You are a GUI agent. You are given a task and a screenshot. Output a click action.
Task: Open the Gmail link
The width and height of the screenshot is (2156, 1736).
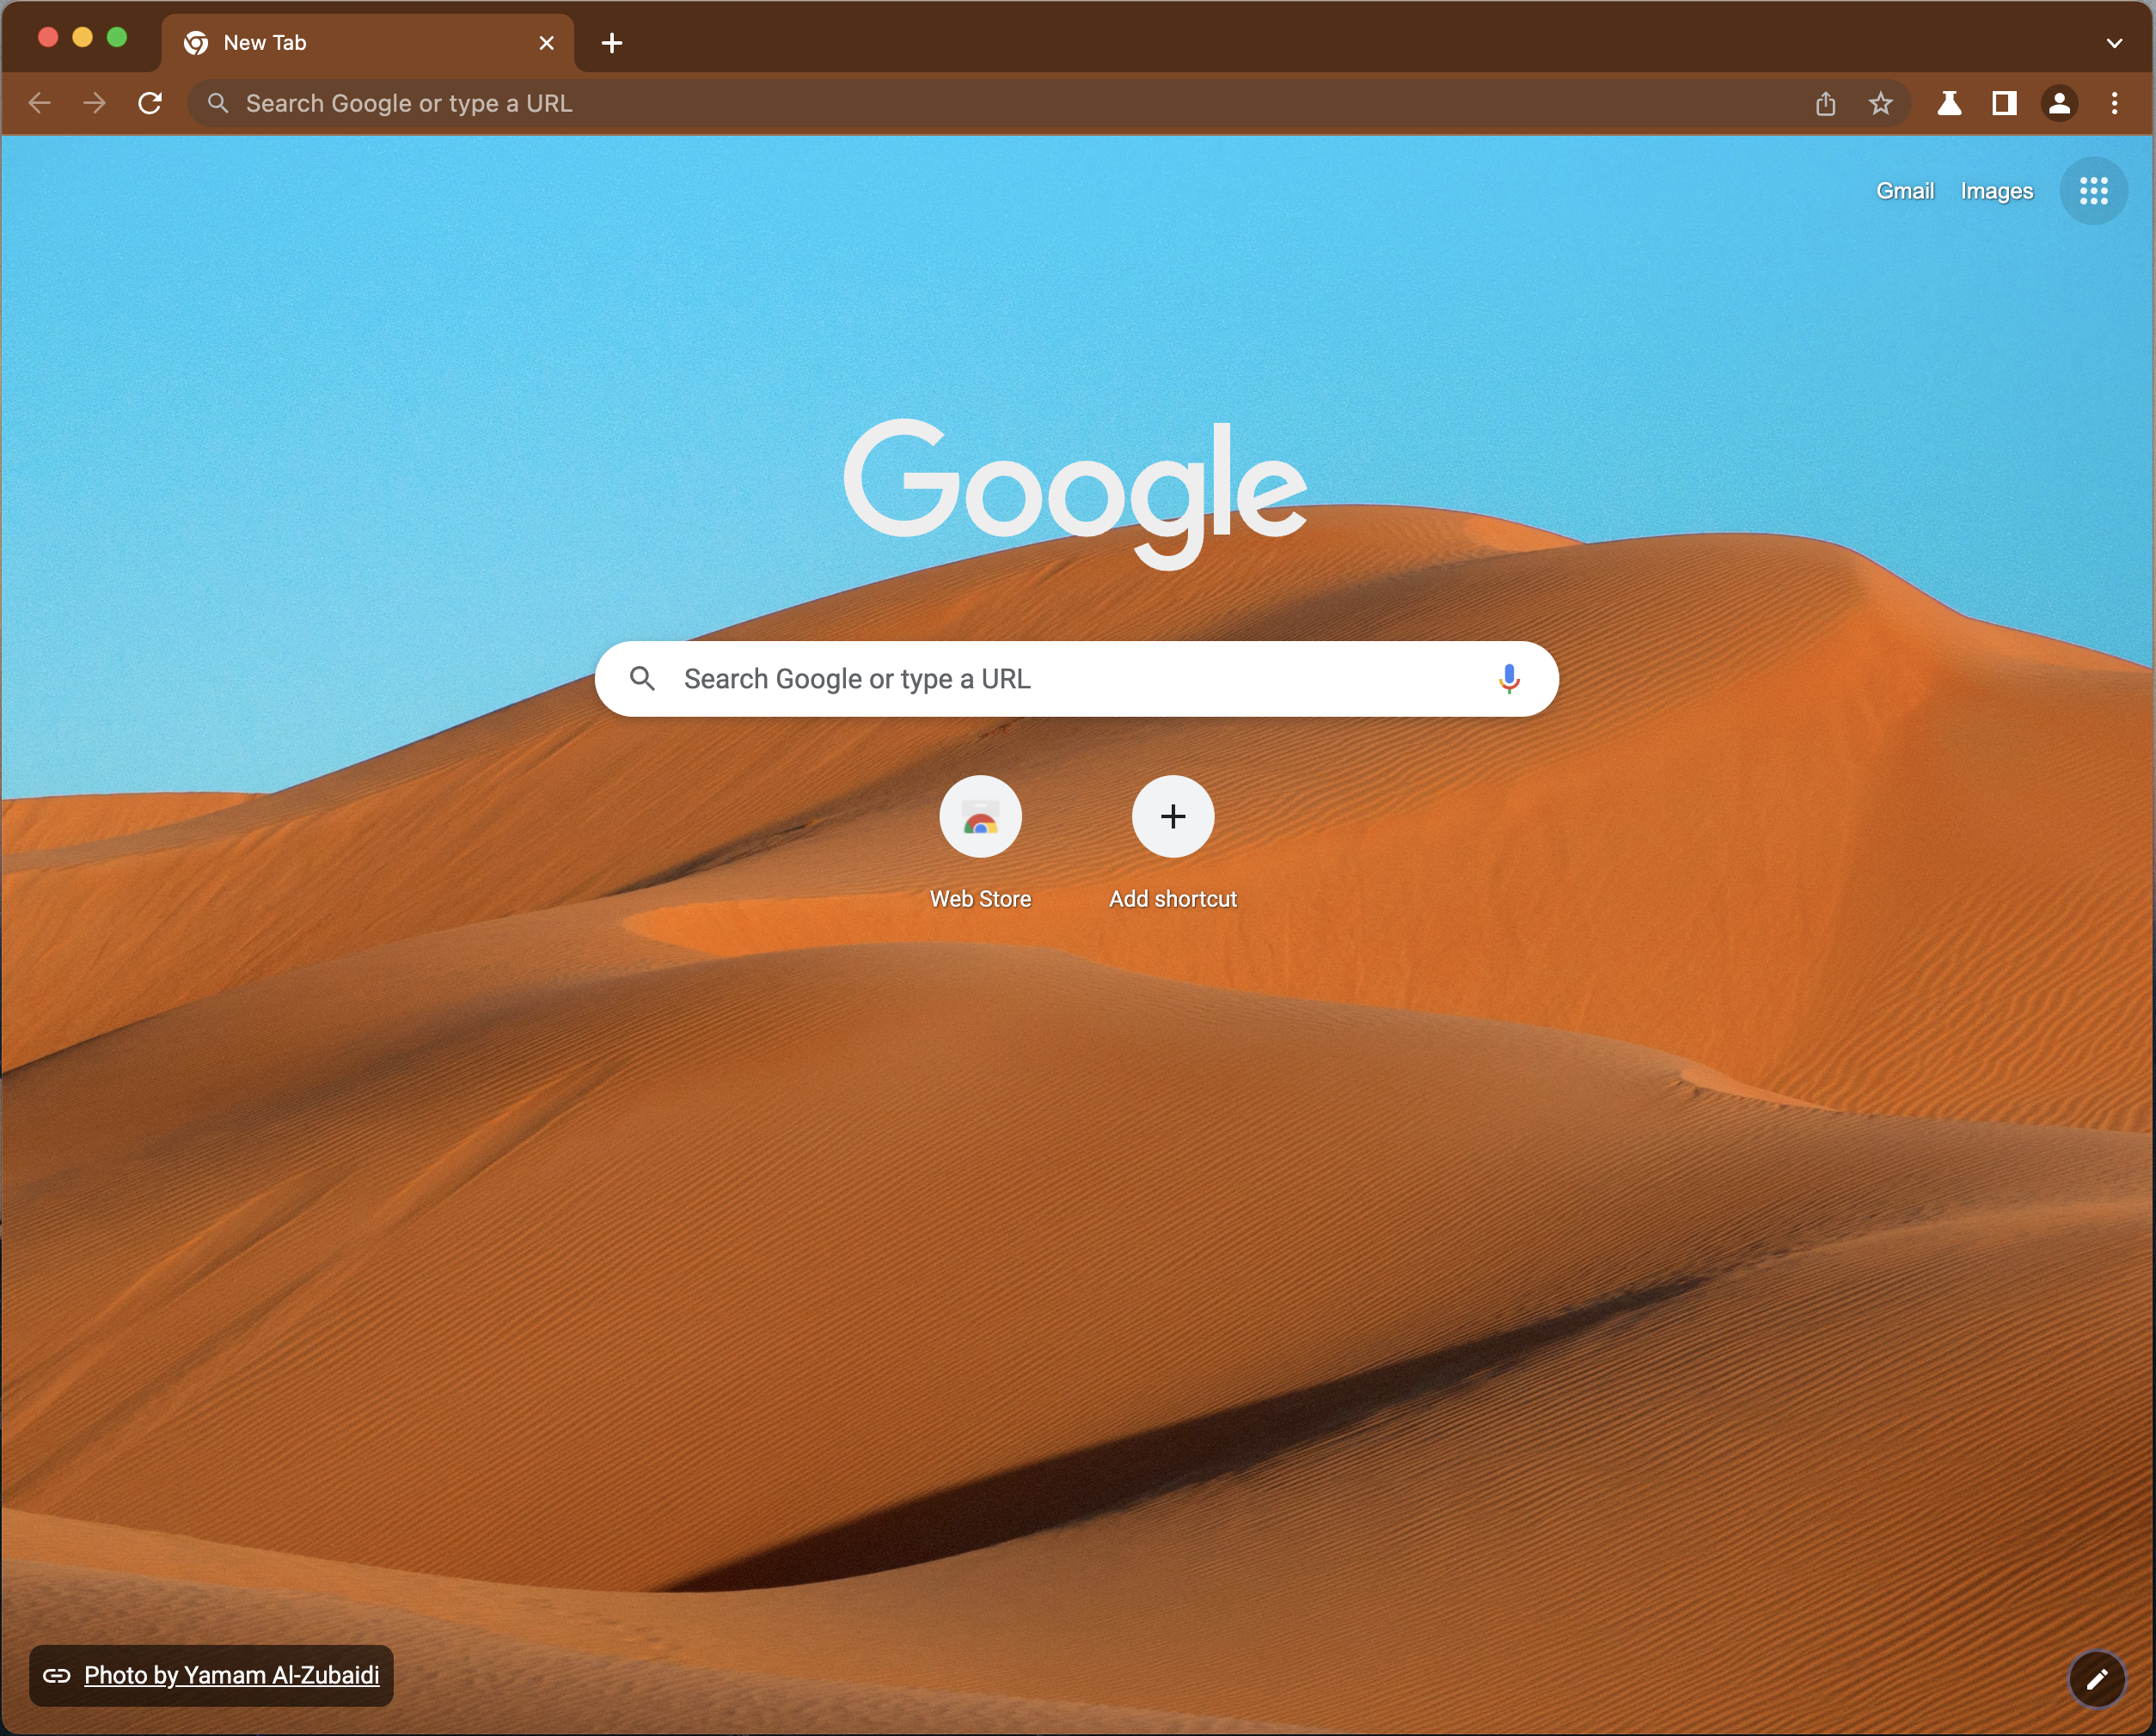tap(1904, 191)
